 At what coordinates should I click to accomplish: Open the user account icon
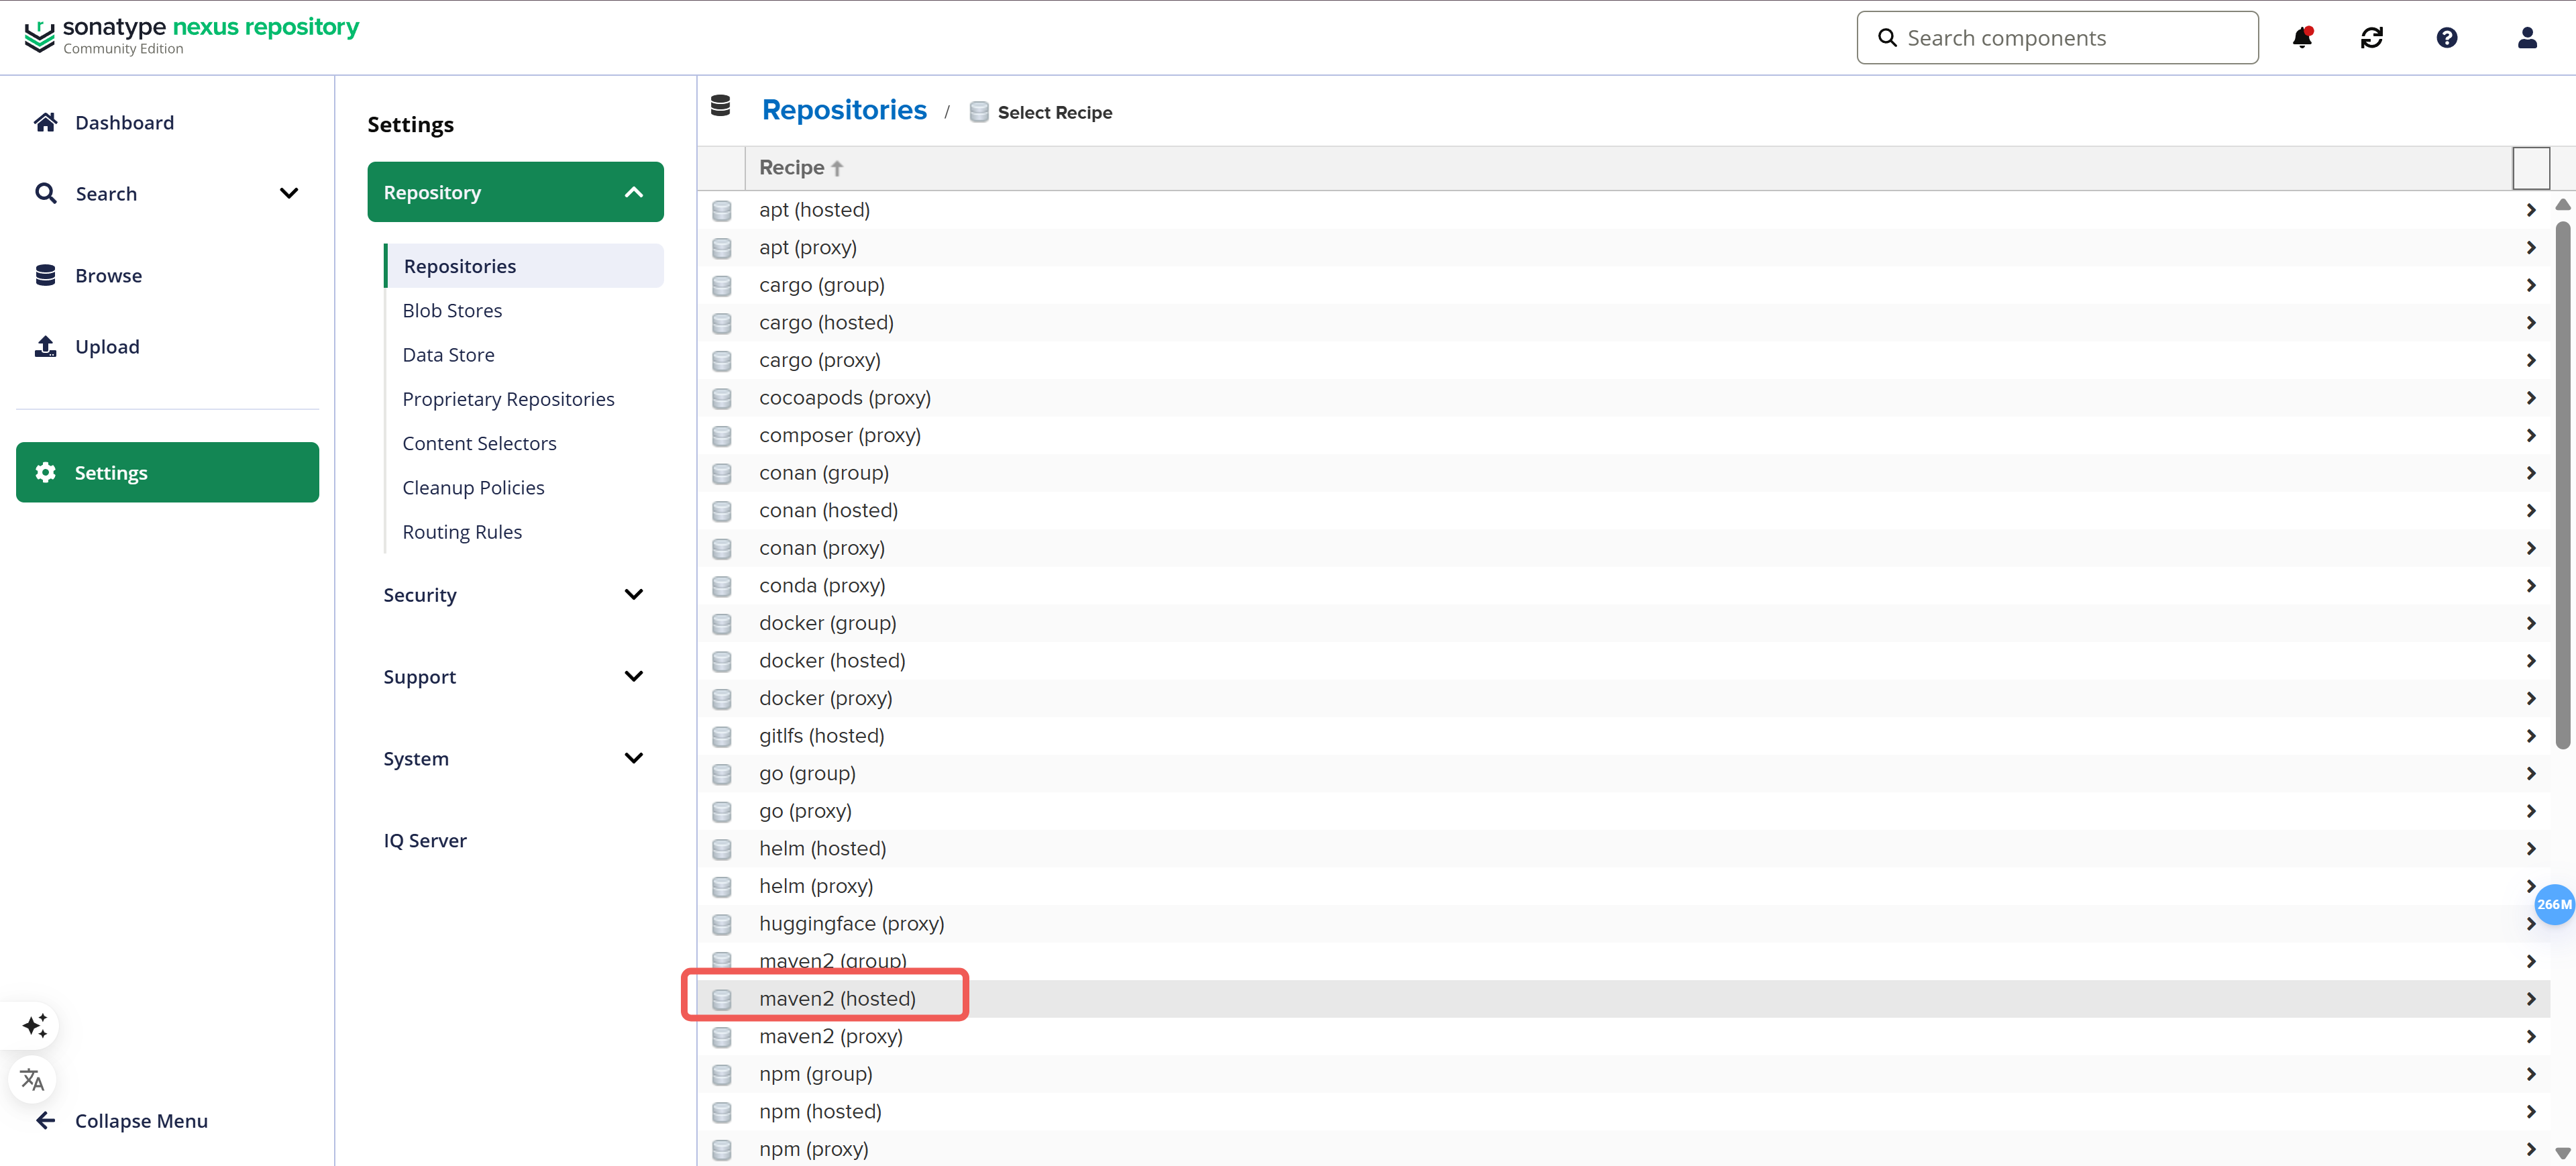click(2527, 38)
